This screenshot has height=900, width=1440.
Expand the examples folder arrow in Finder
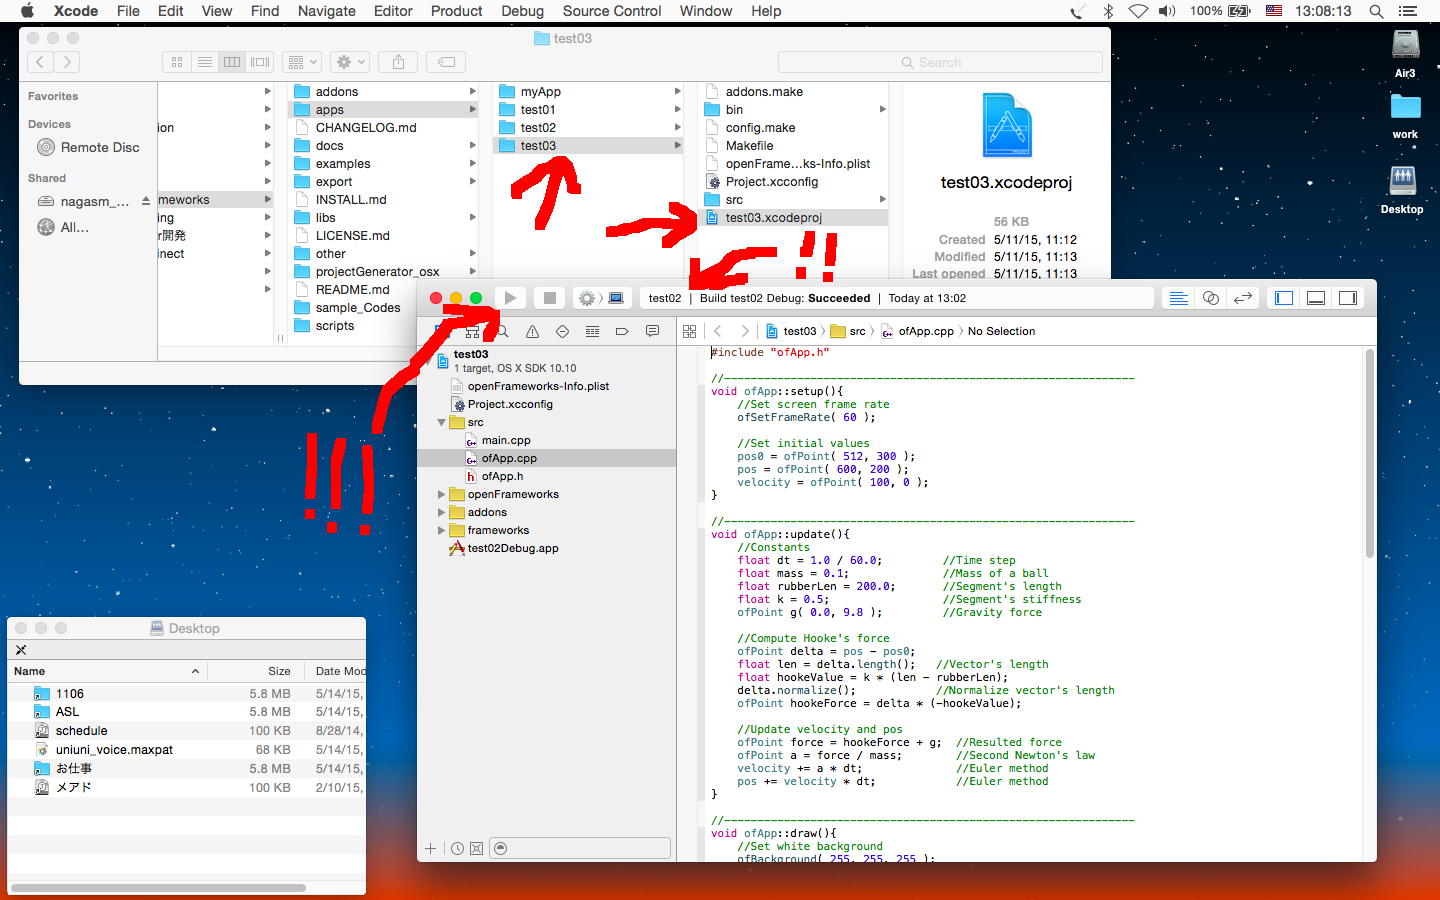pos(472,164)
